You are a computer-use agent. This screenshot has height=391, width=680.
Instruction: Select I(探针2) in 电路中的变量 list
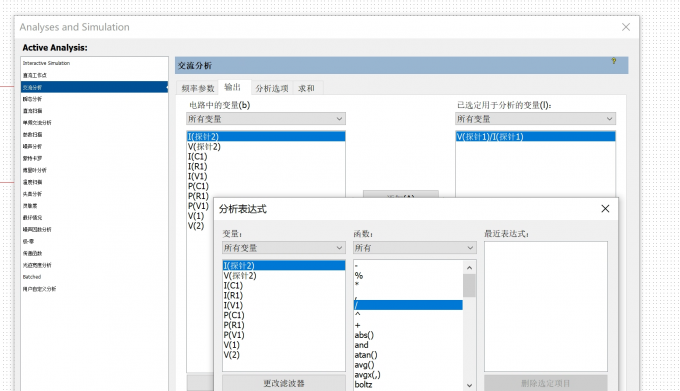point(266,137)
